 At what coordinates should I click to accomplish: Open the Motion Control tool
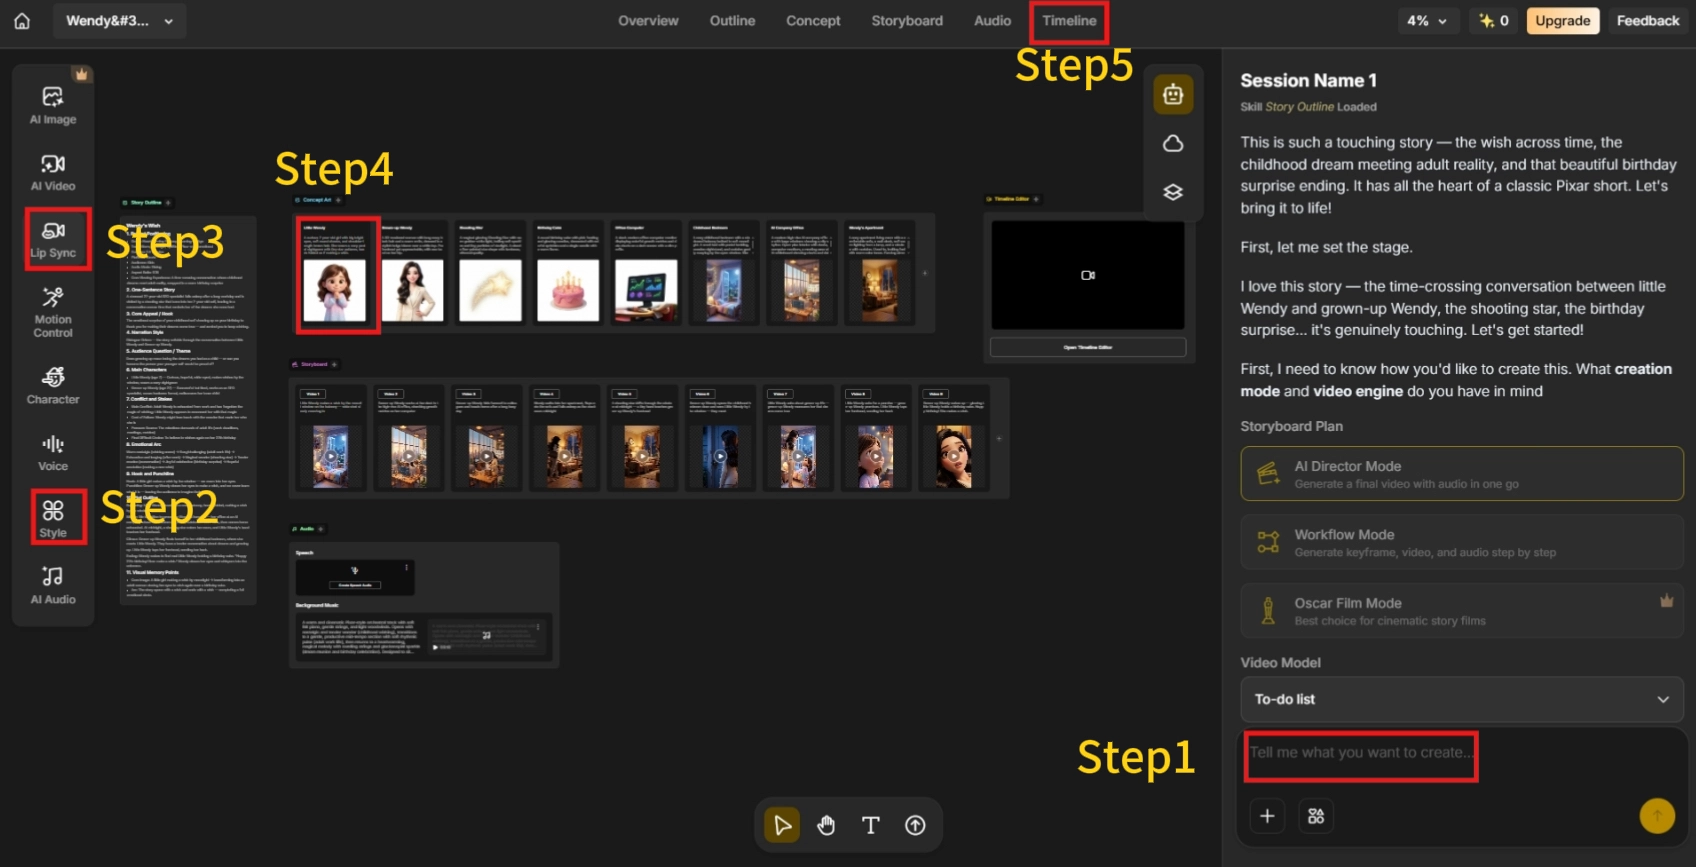click(x=53, y=312)
